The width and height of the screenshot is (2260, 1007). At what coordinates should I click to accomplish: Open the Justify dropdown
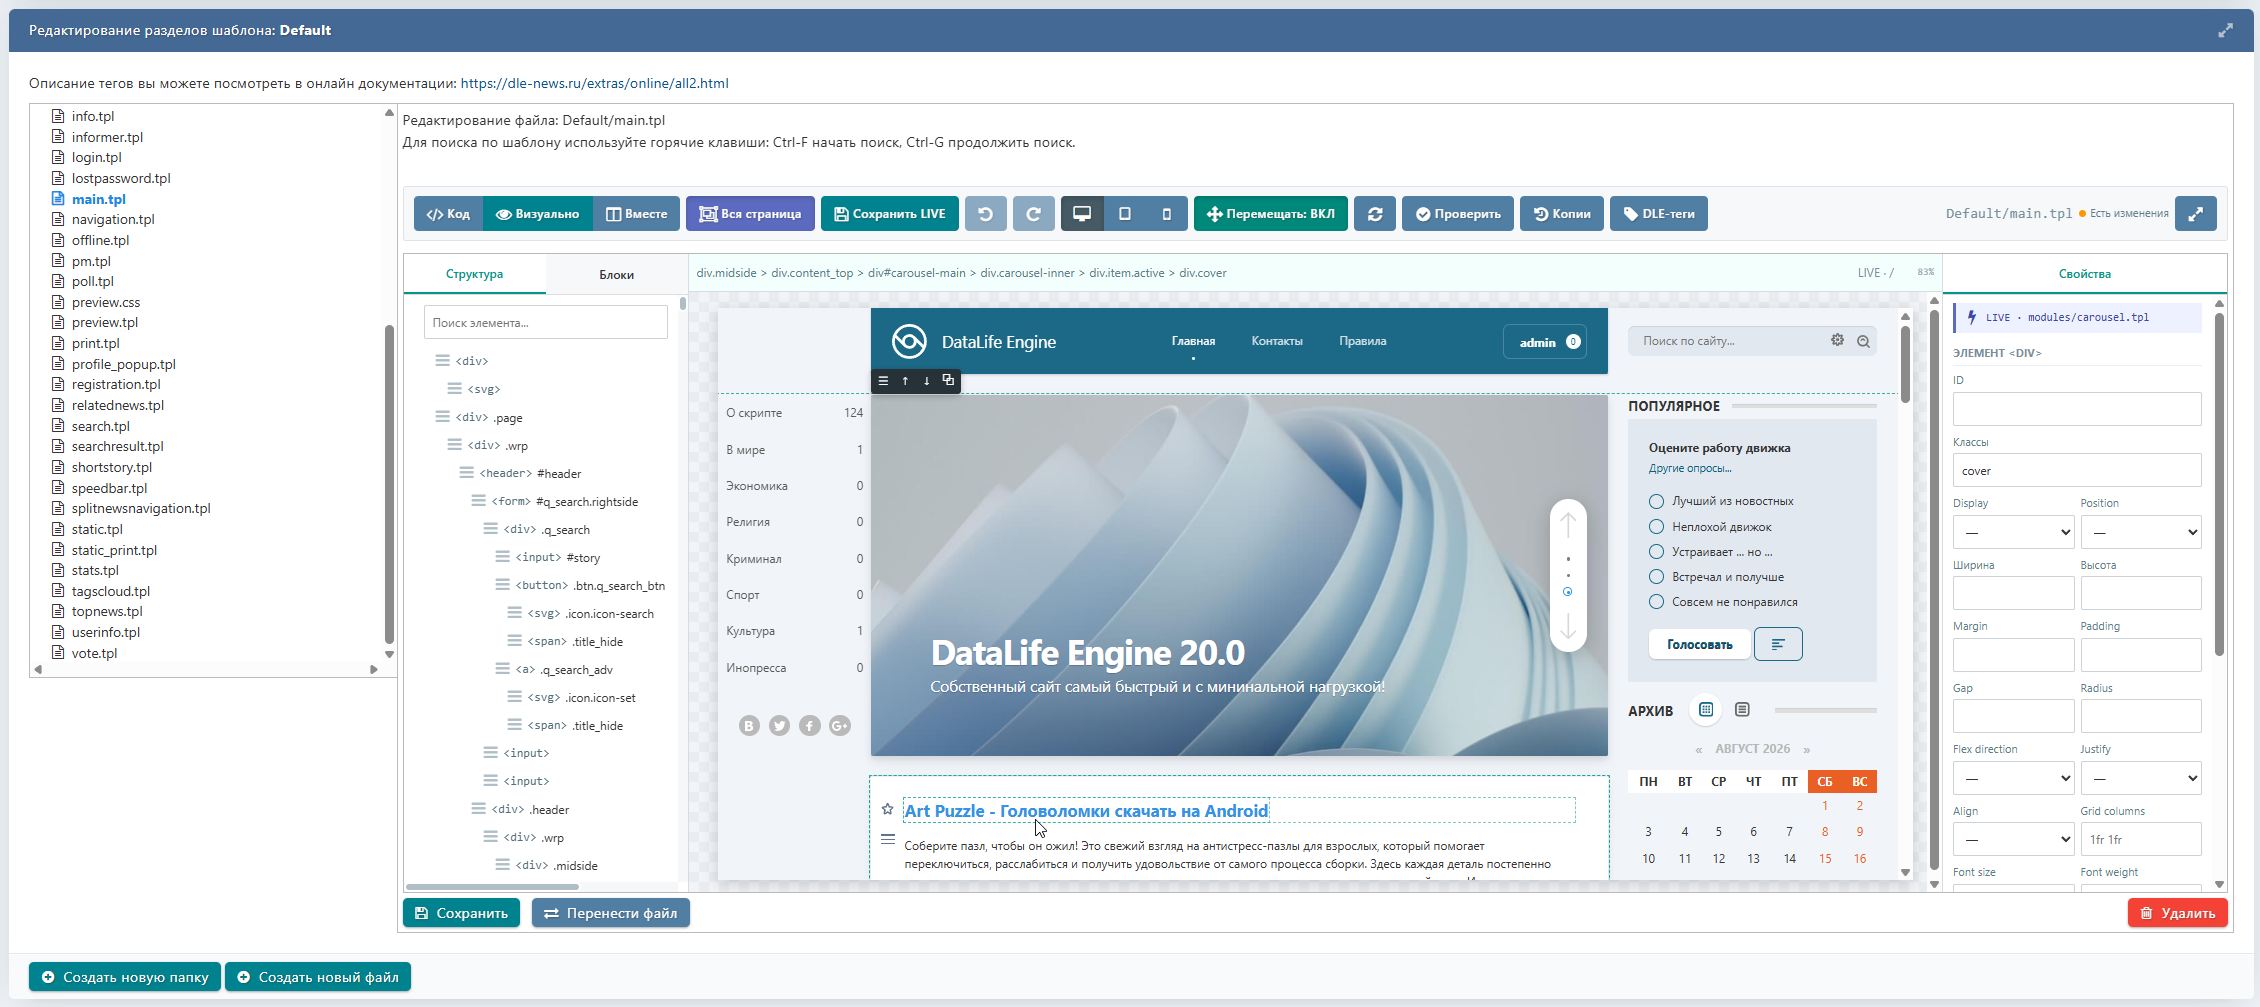click(2141, 778)
